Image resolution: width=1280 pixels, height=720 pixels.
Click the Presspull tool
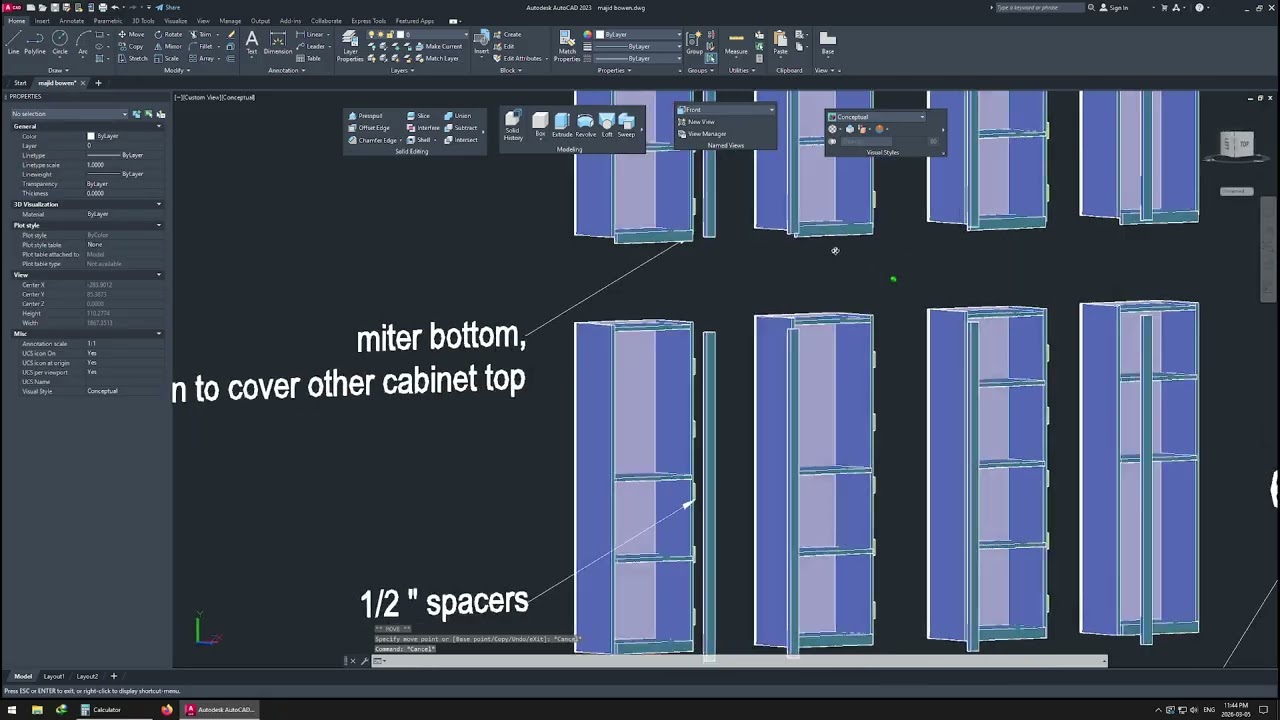pyautogui.click(x=366, y=116)
